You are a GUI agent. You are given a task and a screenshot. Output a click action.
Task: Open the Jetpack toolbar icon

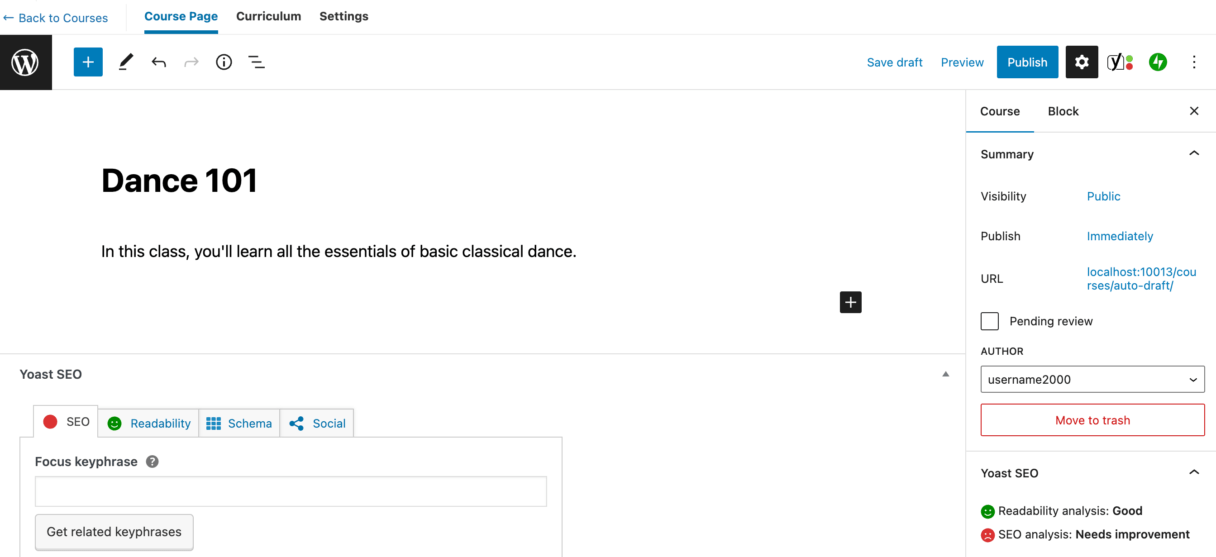point(1158,62)
